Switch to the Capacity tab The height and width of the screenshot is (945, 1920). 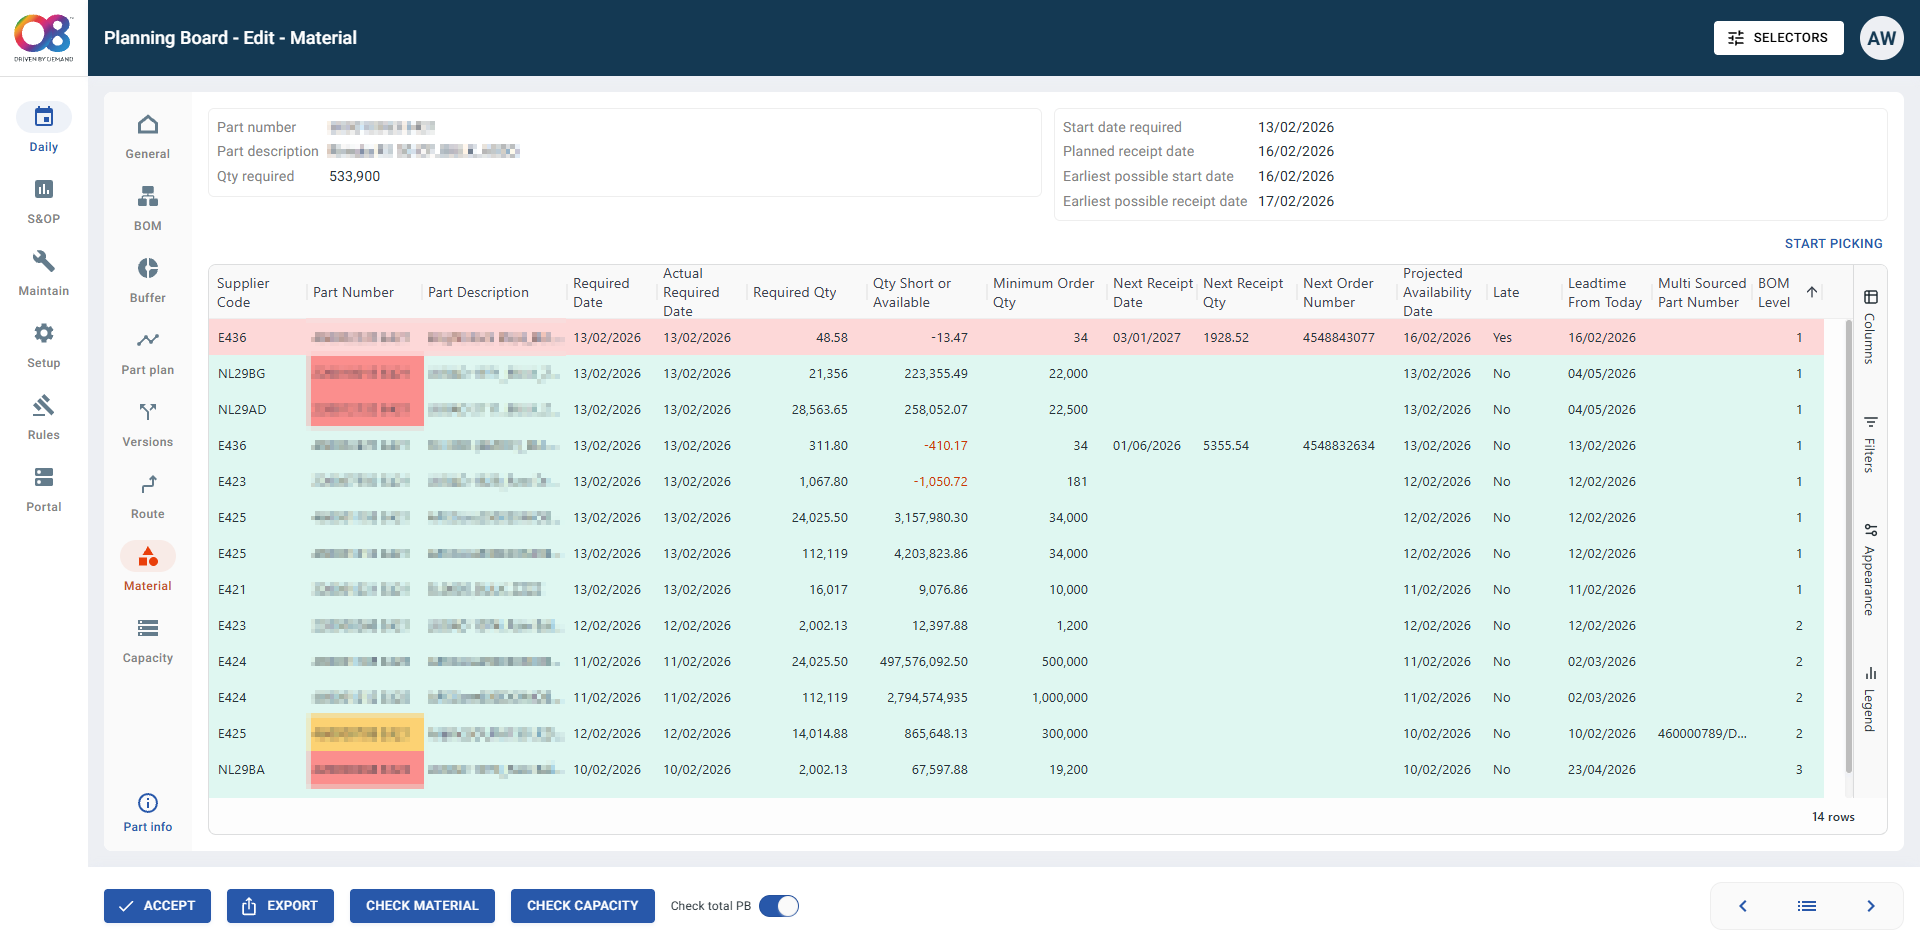pyautogui.click(x=148, y=640)
